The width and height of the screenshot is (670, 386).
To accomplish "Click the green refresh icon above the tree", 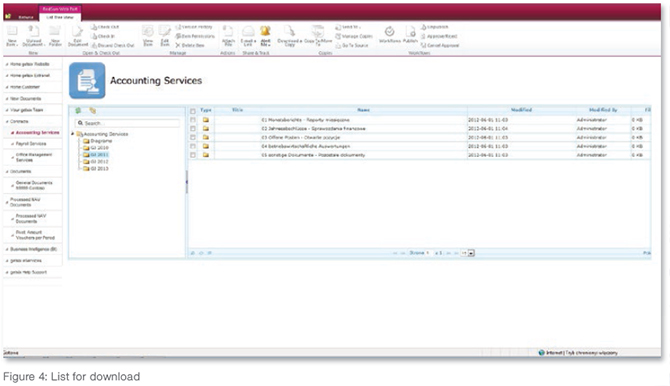I will tap(78, 111).
